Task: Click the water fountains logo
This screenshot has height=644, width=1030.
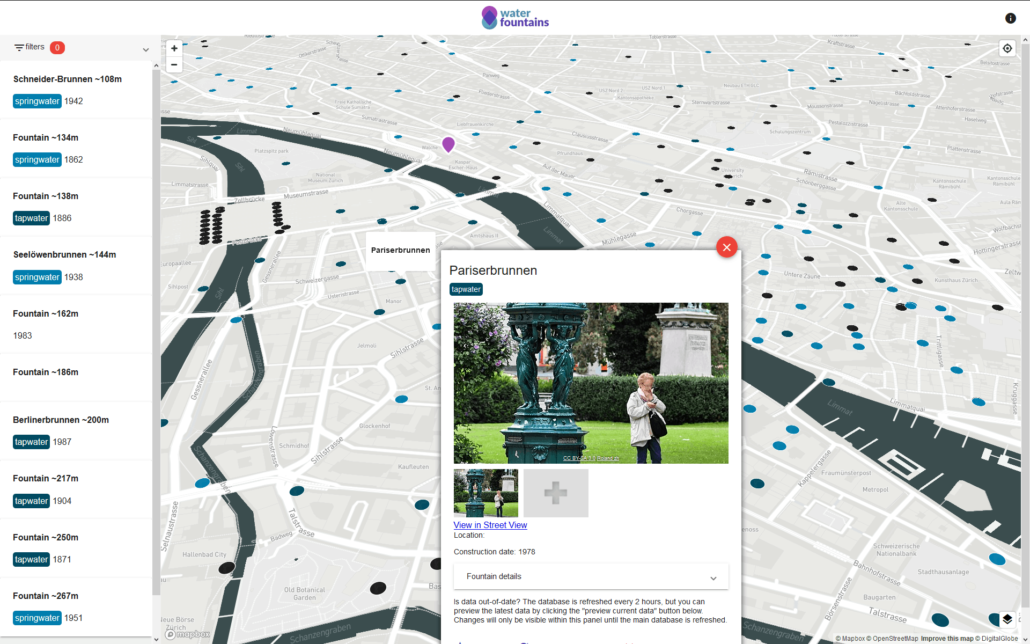Action: coord(515,18)
